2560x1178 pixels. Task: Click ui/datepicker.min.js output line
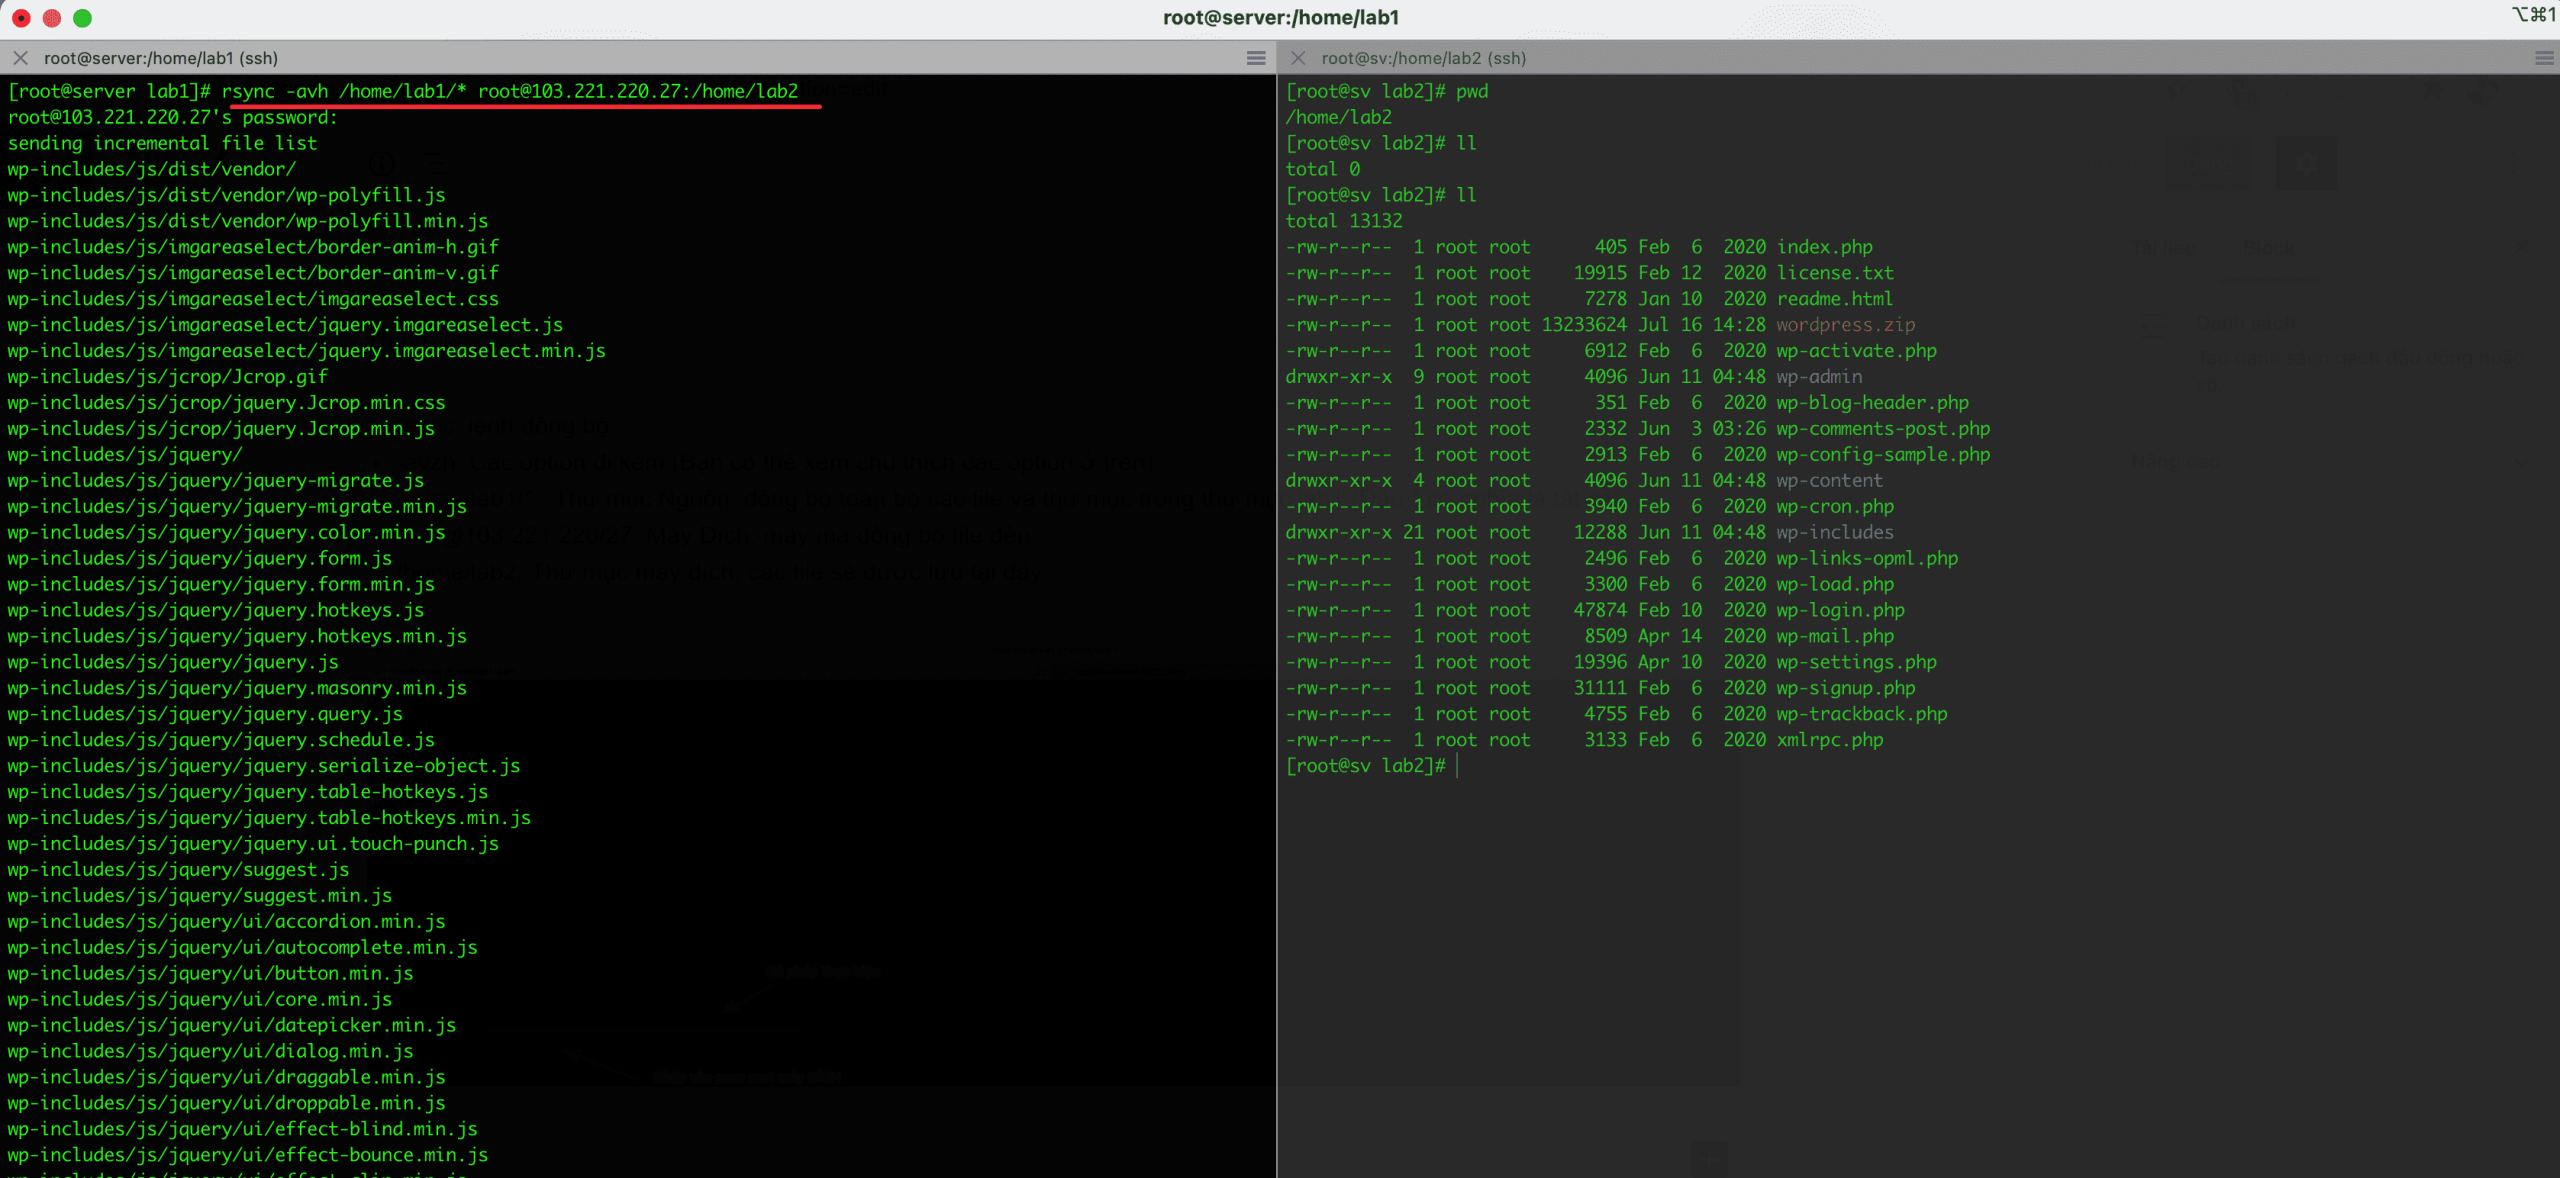232,1026
